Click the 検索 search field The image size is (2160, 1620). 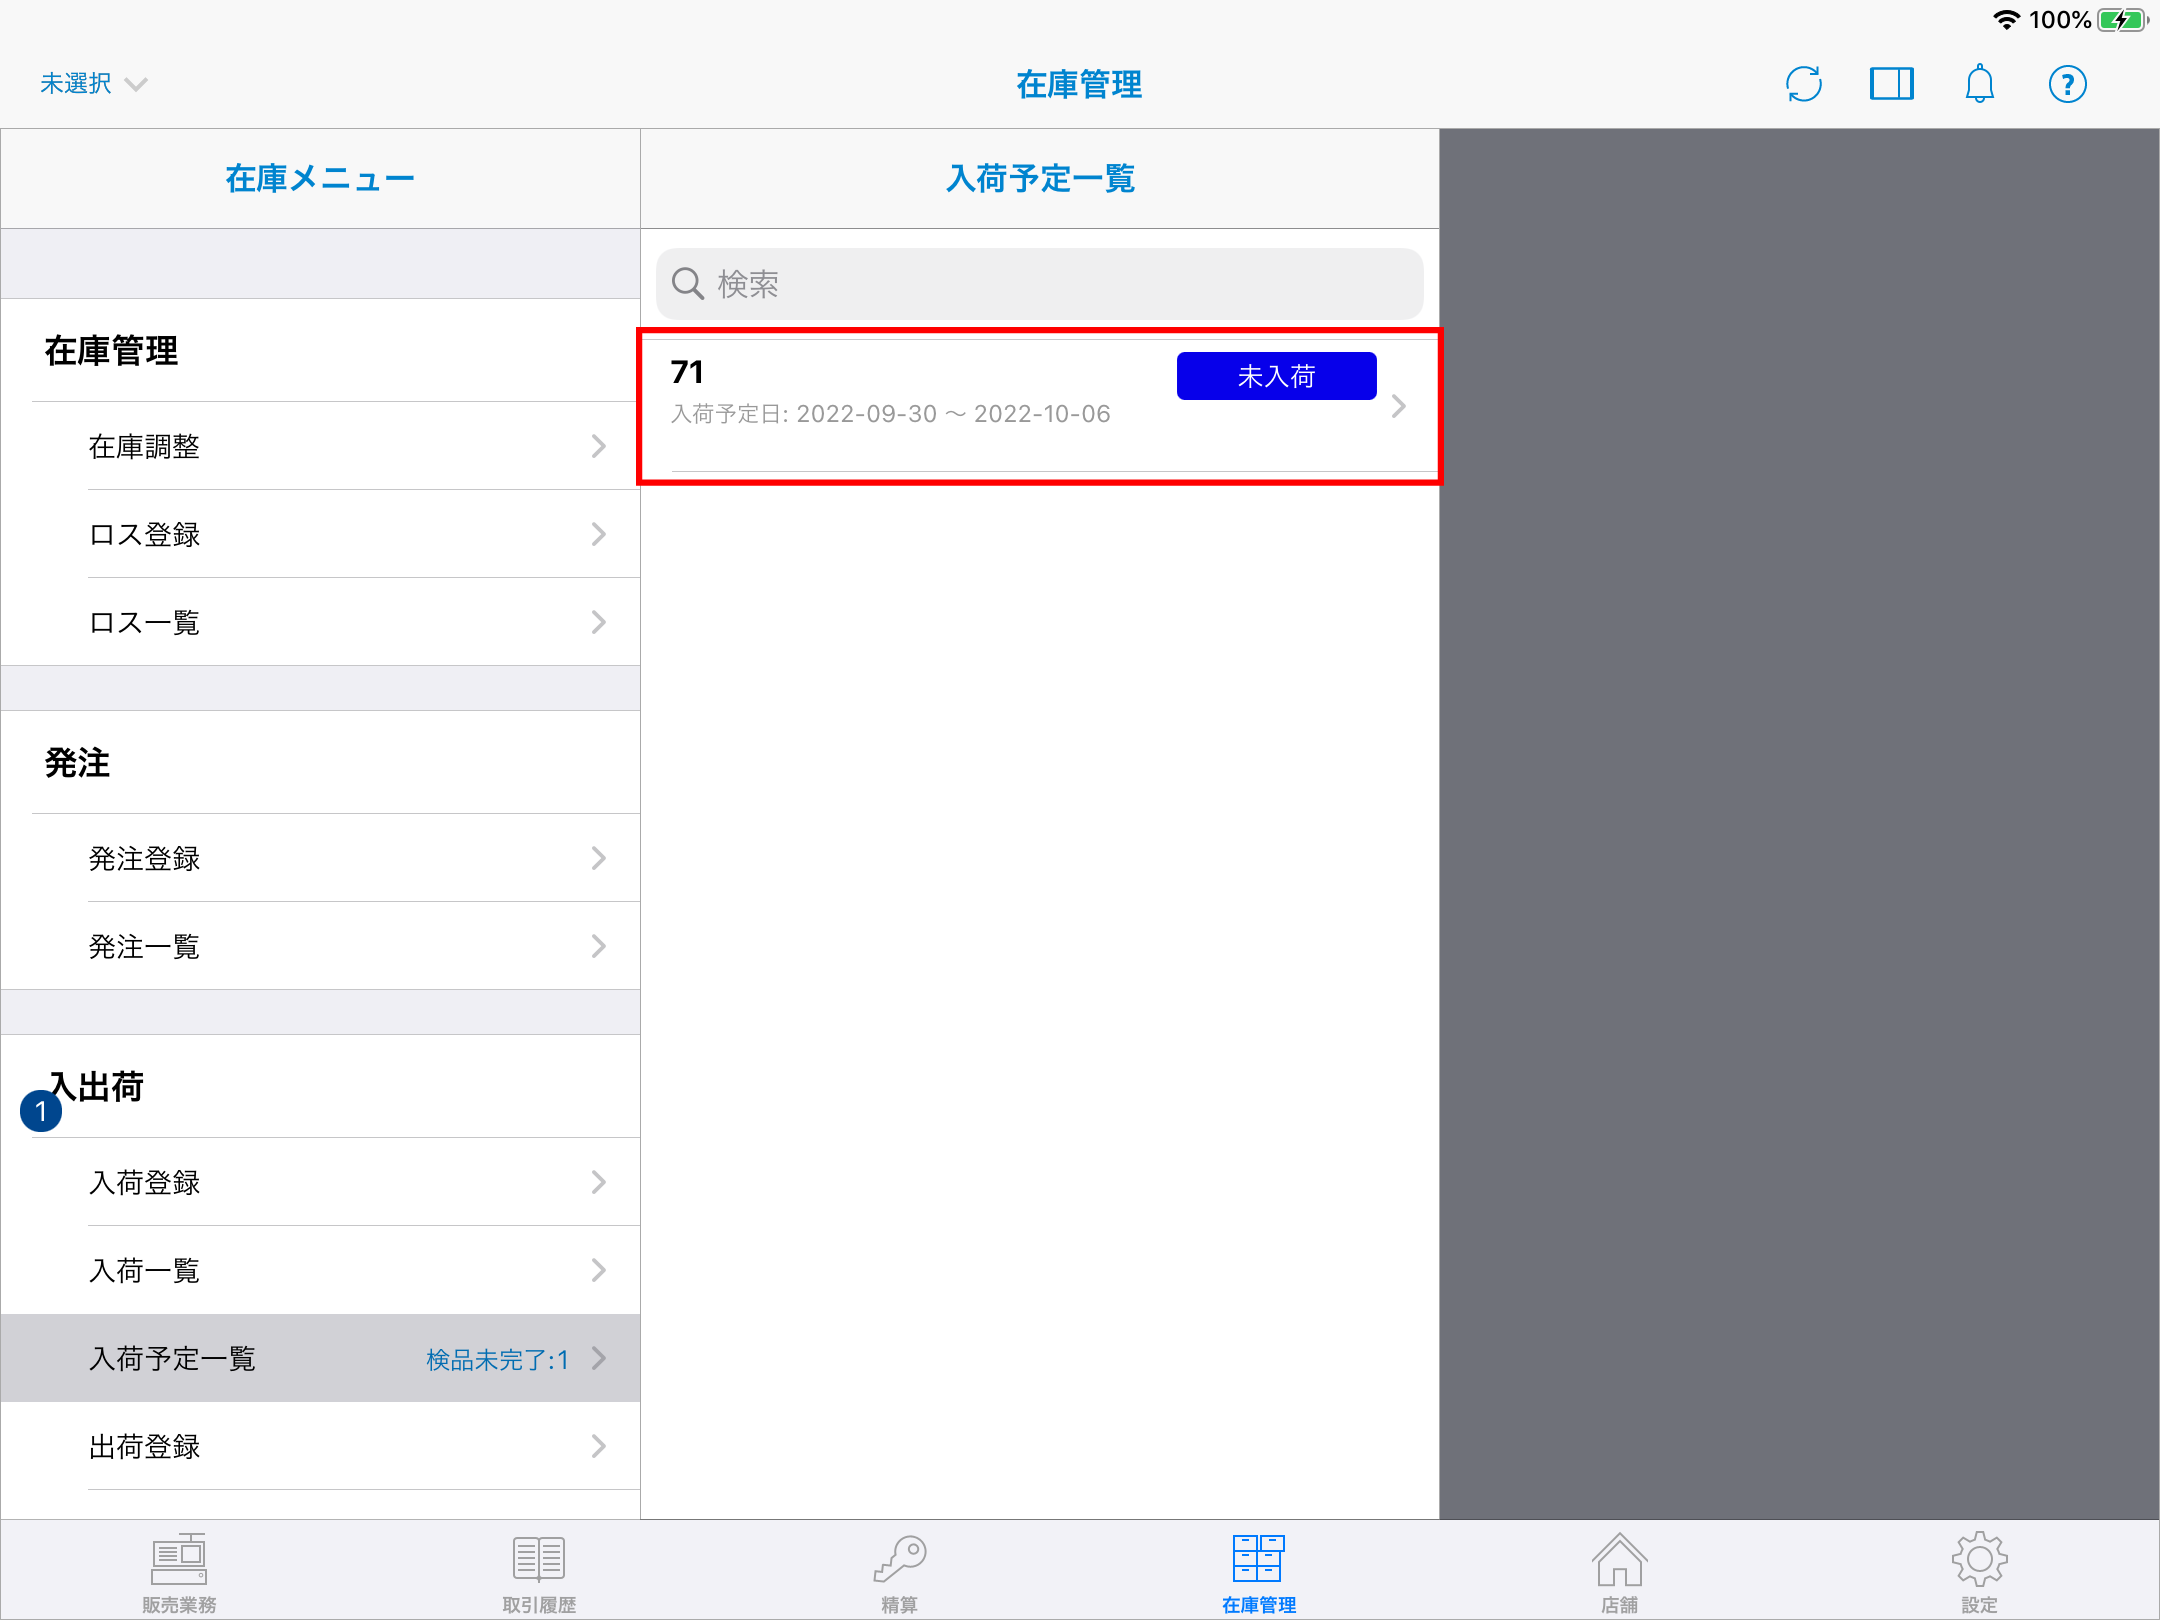tap(1040, 284)
